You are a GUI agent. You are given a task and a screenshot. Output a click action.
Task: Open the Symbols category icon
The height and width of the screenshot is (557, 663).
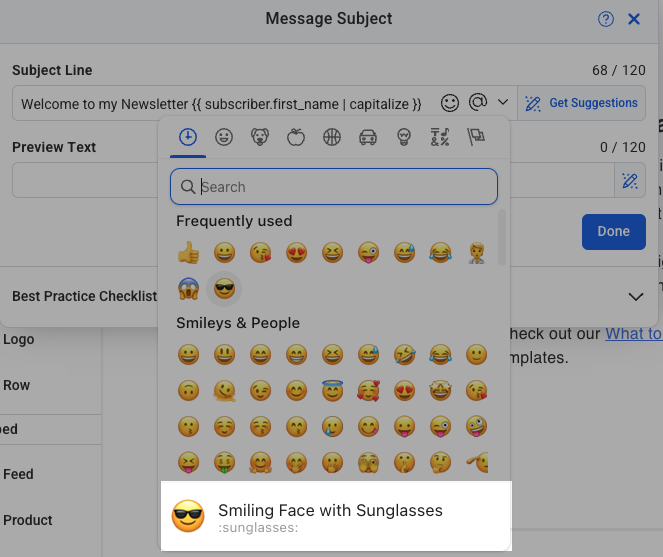click(440, 138)
